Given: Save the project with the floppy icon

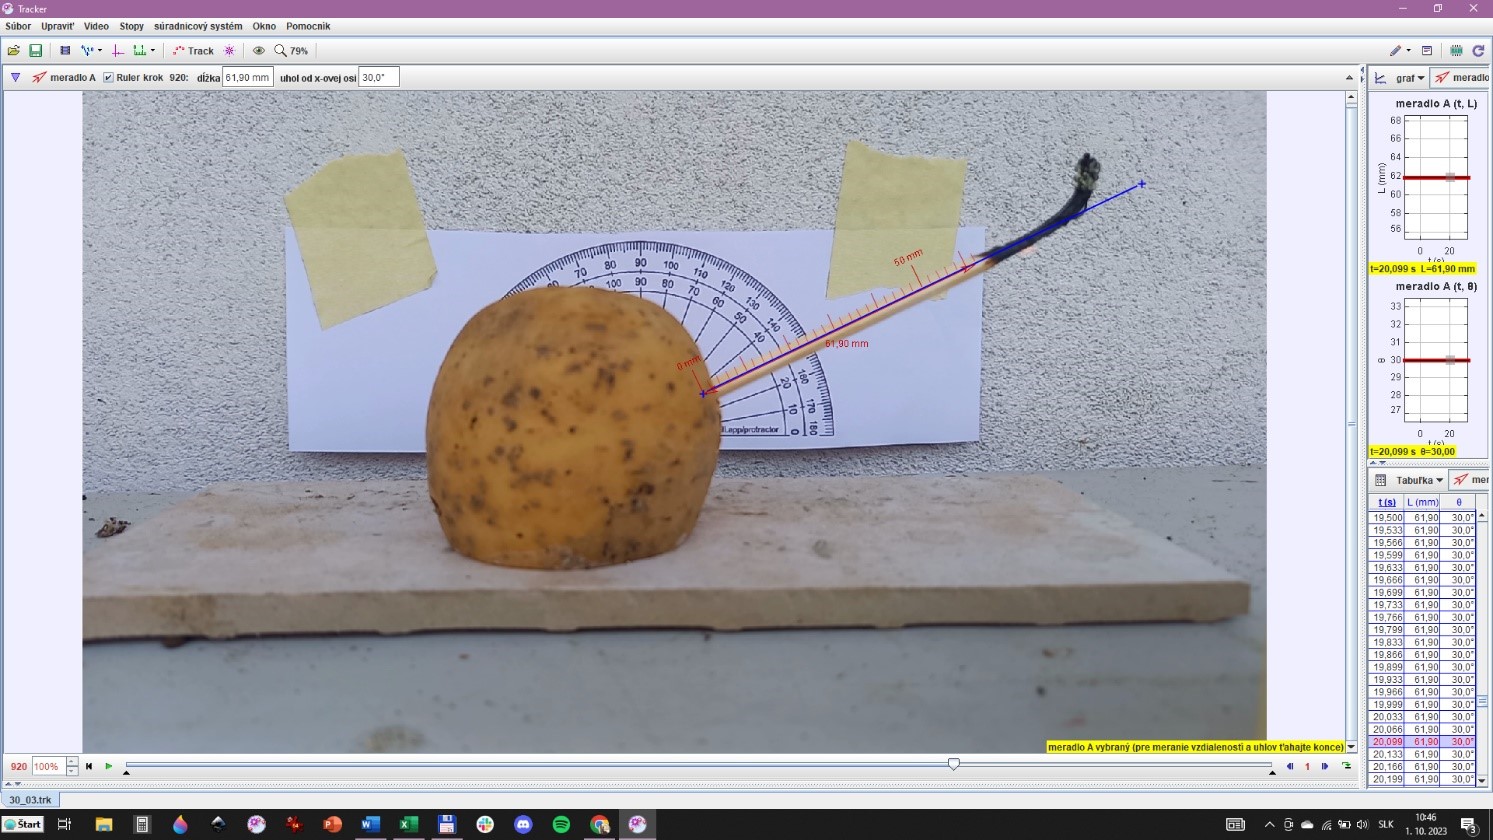Looking at the screenshot, I should [x=35, y=51].
